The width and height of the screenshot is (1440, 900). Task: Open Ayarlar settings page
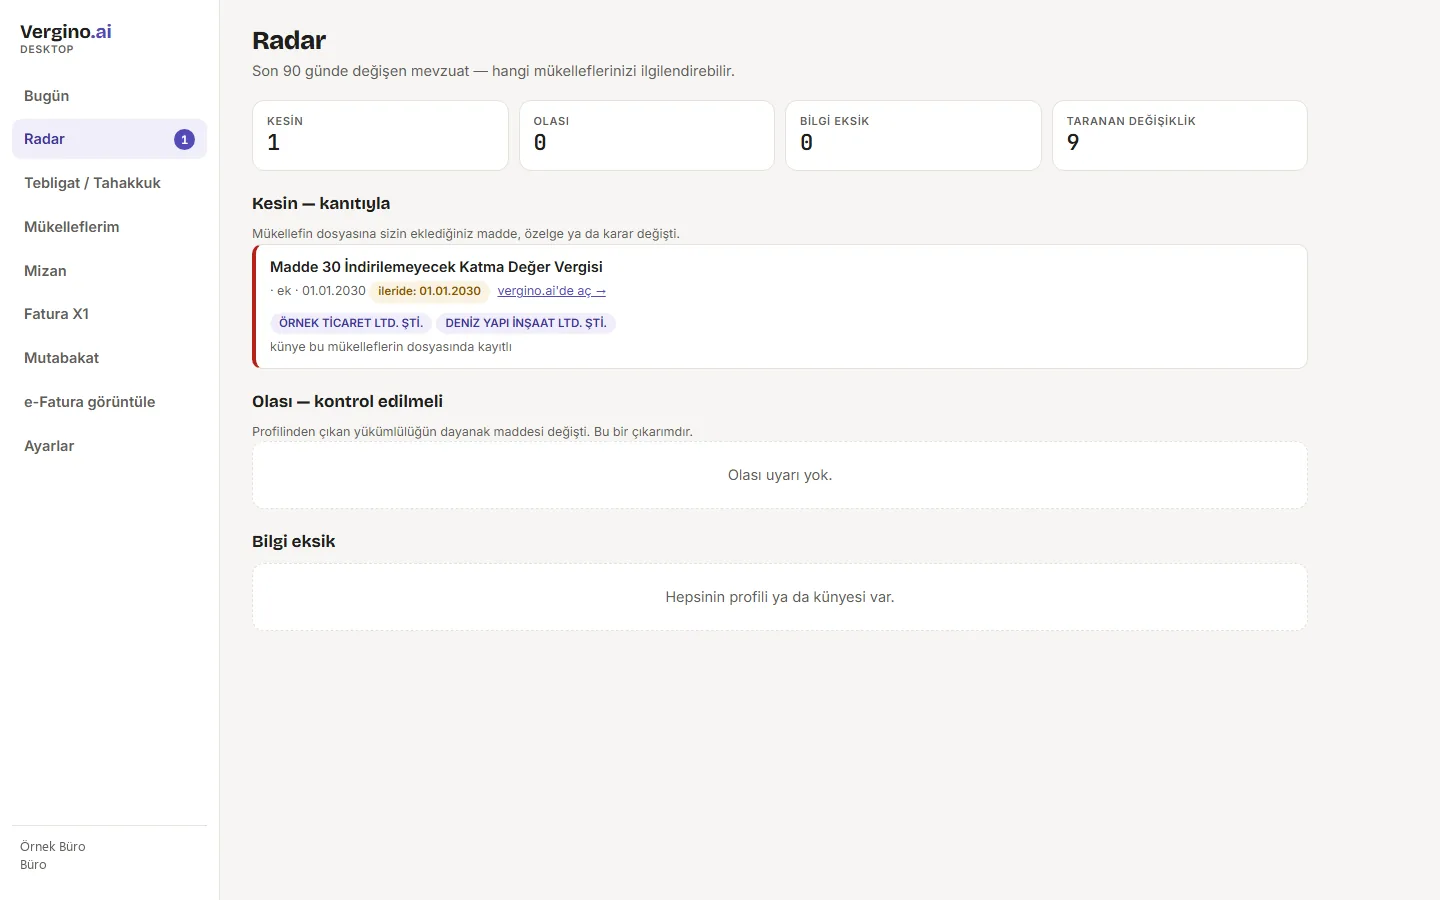point(109,446)
